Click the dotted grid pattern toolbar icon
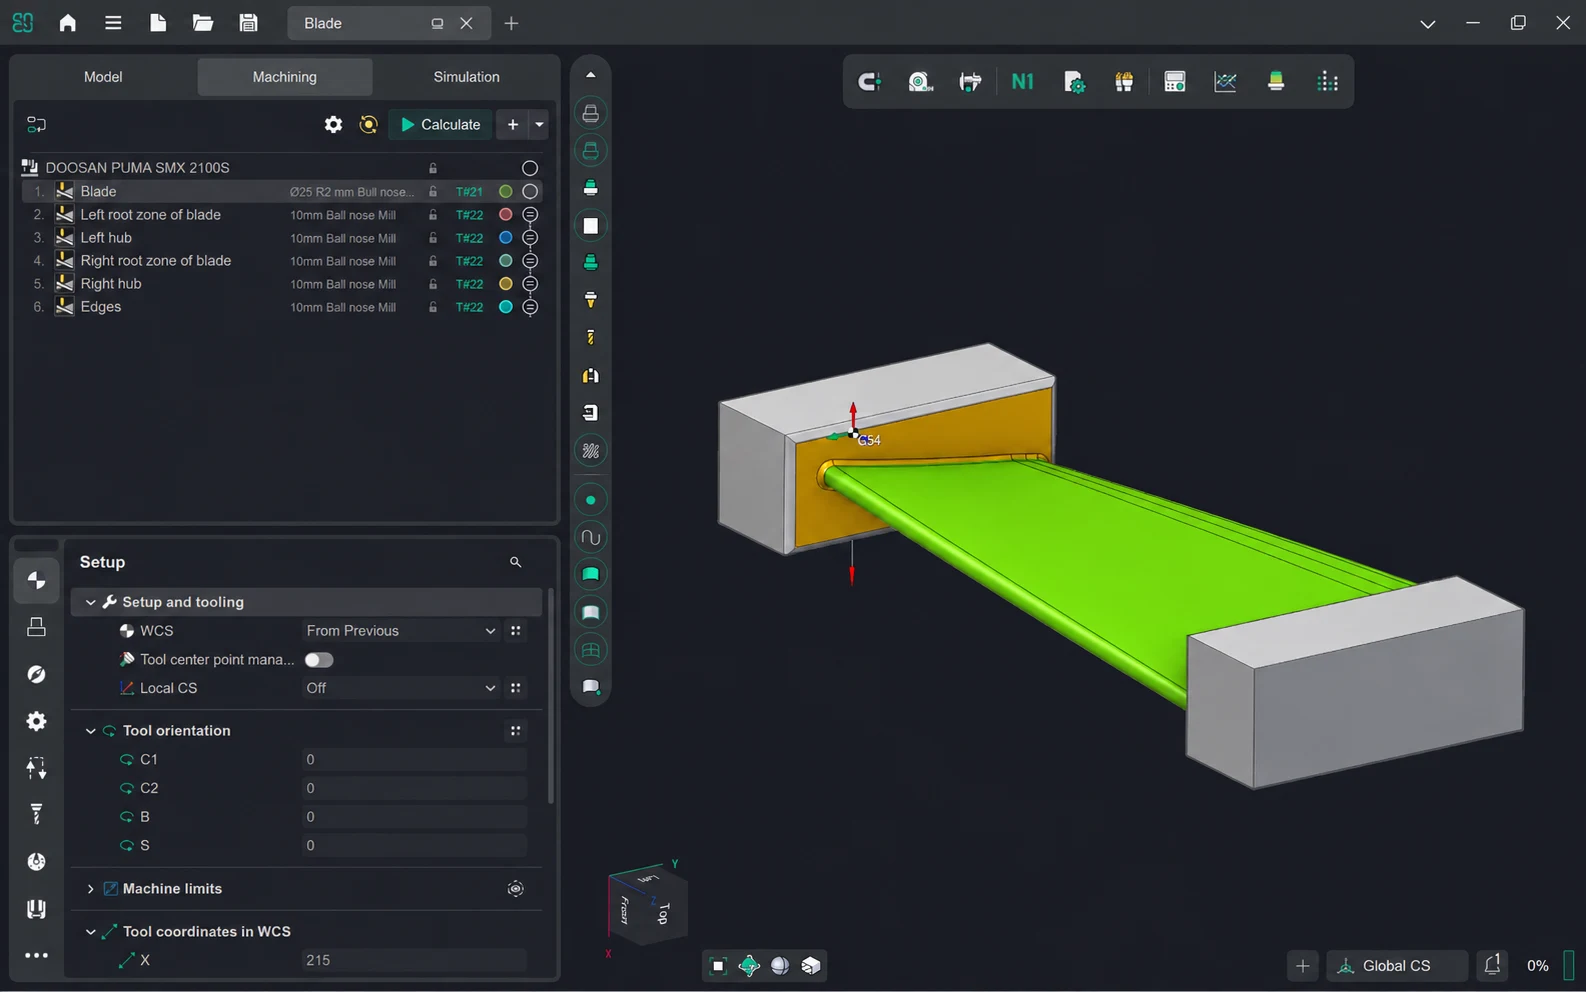Screen dimensions: 1586x992 (1327, 82)
